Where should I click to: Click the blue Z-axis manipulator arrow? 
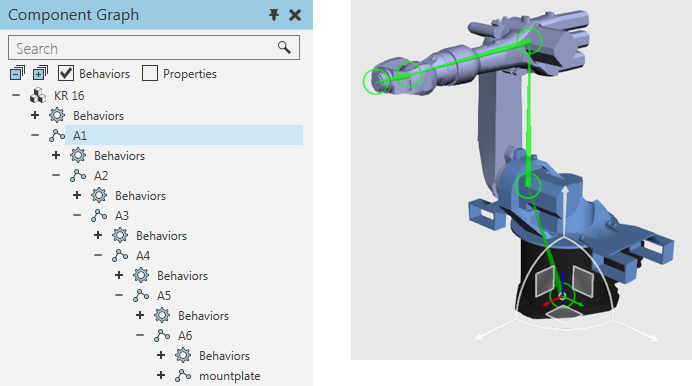[563, 281]
